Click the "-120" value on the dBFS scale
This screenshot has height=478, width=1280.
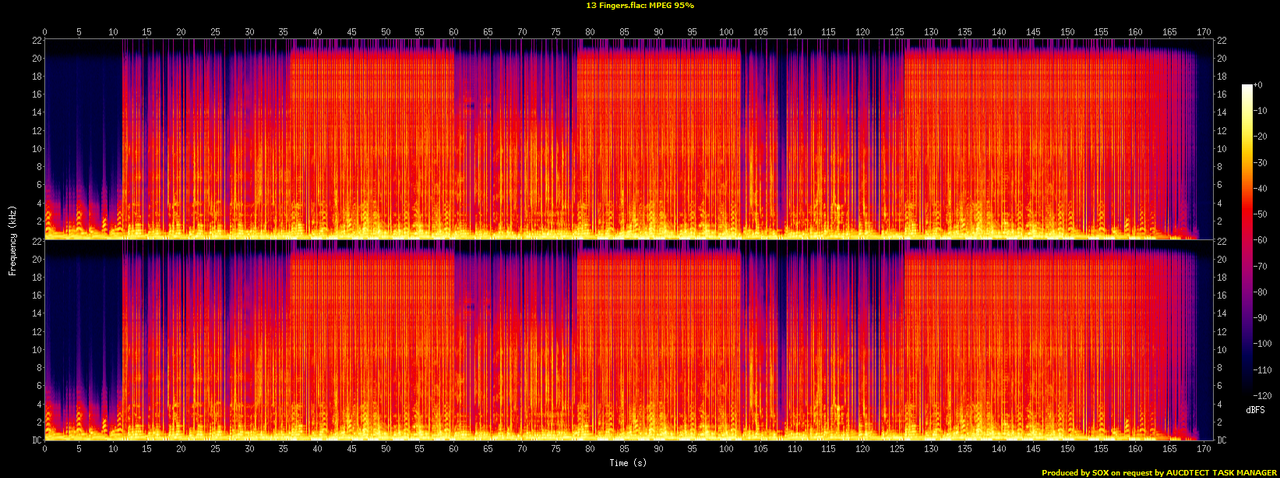pos(1265,398)
